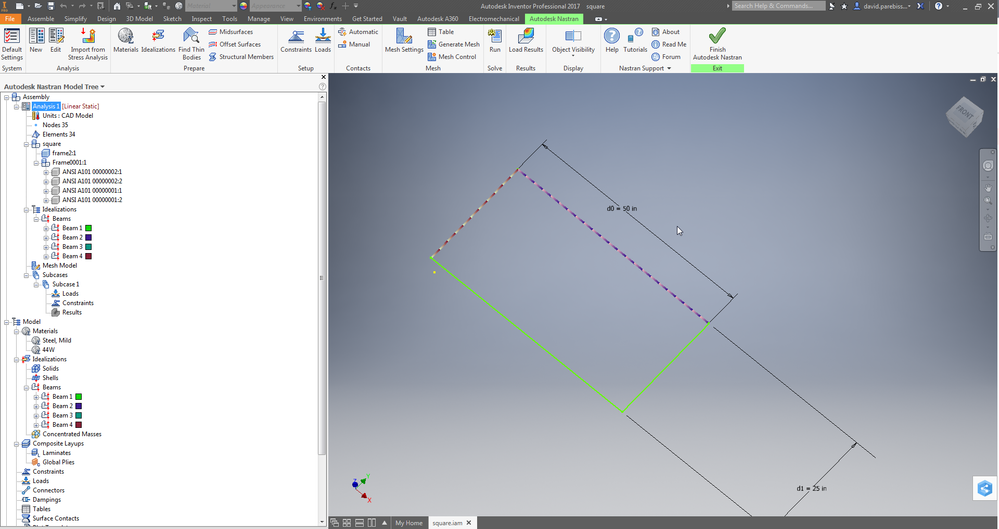Viewport: 999px width, 529px height.
Task: Click Beam 2 blue color swatch in Analysis
Action: 89,237
